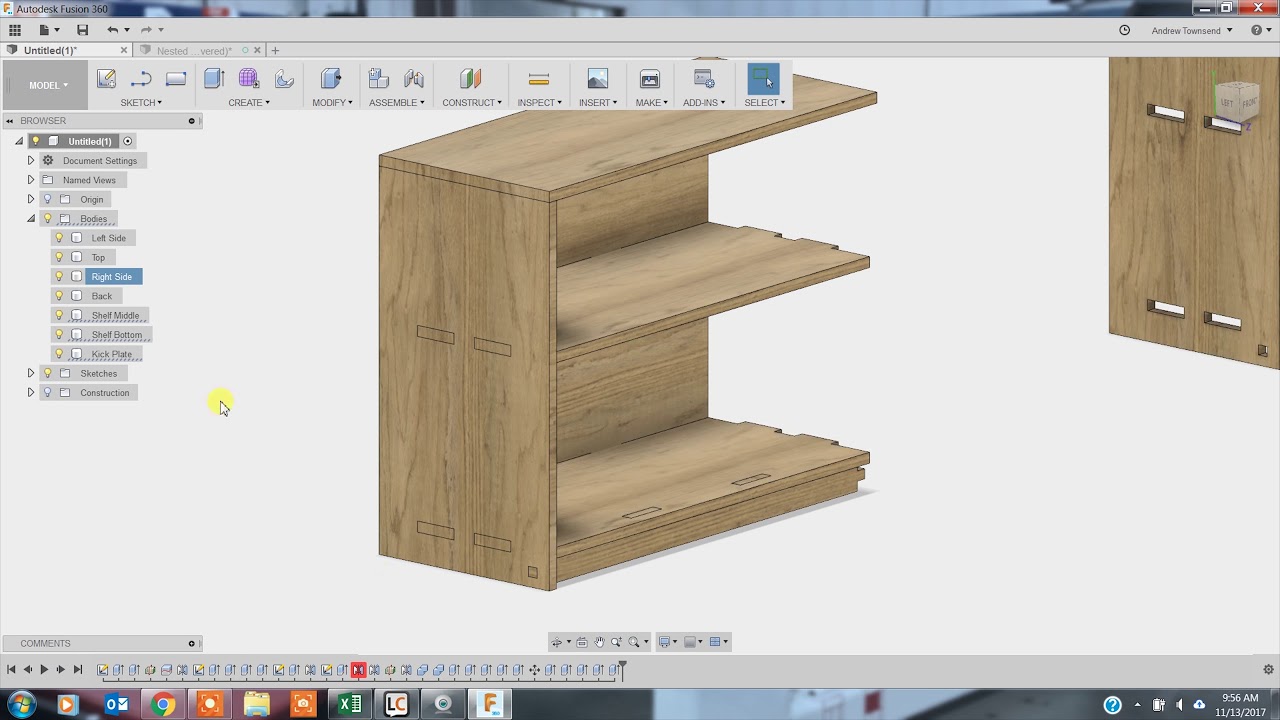Click the Look At icon in navigation bar
Image resolution: width=1280 pixels, height=720 pixels.
pos(582,642)
